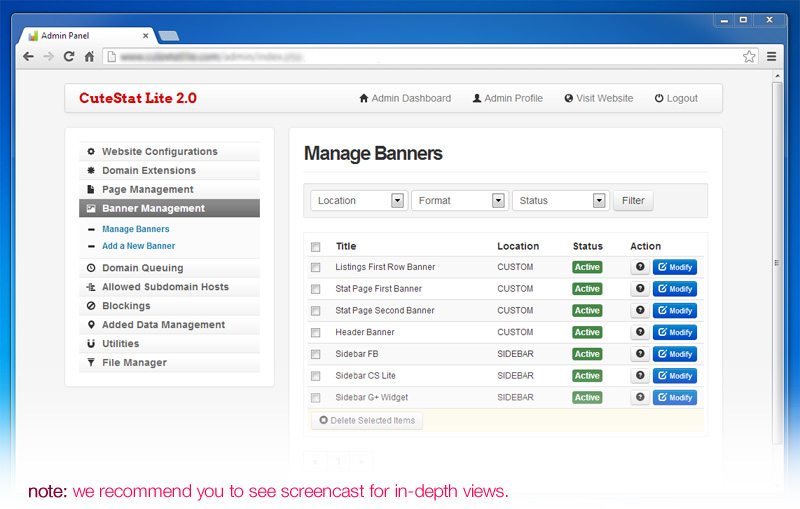Open Admin Dashboard from top navigation
800x509 pixels.
point(405,98)
